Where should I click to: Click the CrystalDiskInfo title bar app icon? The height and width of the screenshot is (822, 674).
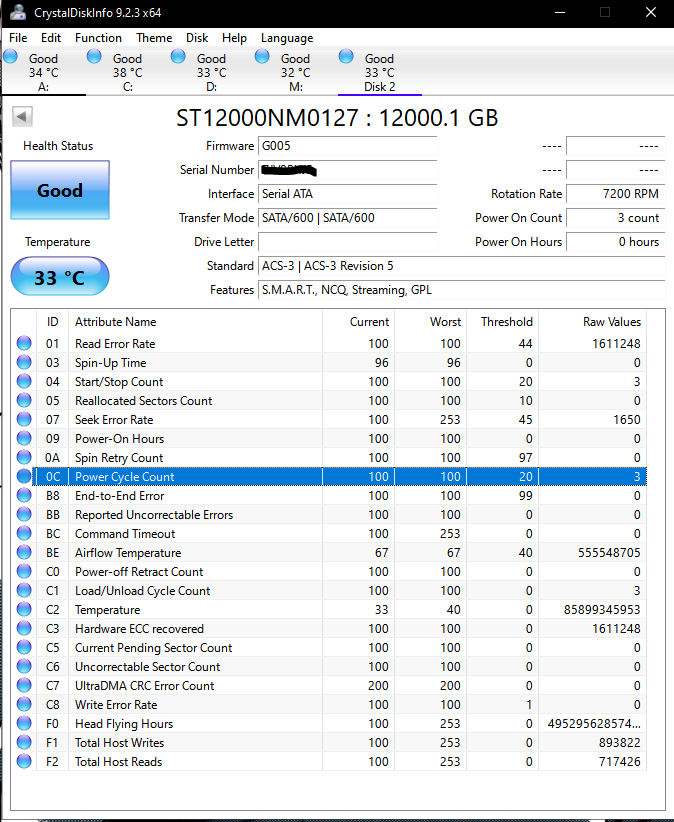coord(18,12)
